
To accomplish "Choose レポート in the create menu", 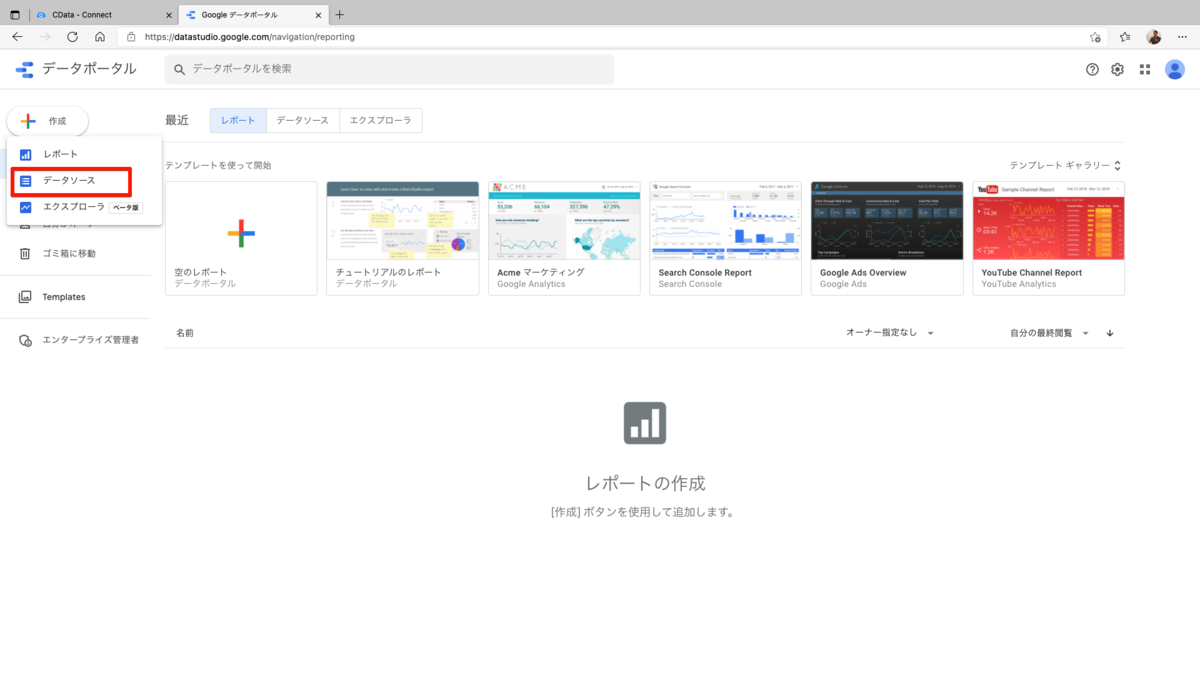I will (x=84, y=154).
